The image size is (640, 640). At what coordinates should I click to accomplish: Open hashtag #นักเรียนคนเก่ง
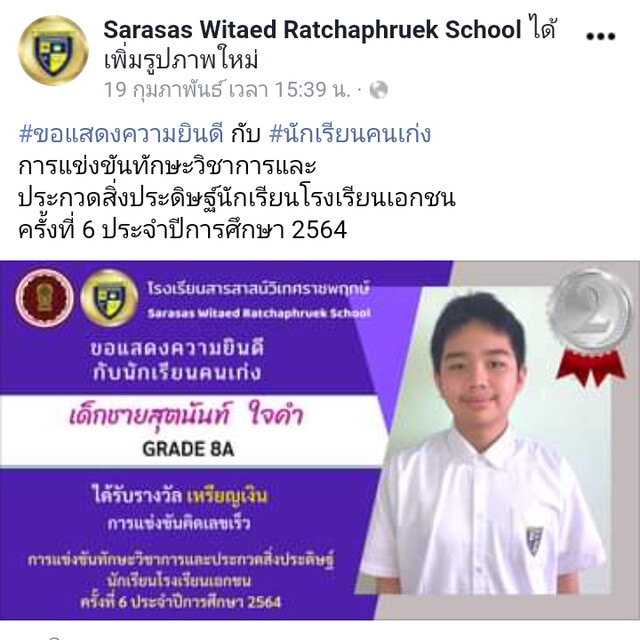[x=350, y=133]
